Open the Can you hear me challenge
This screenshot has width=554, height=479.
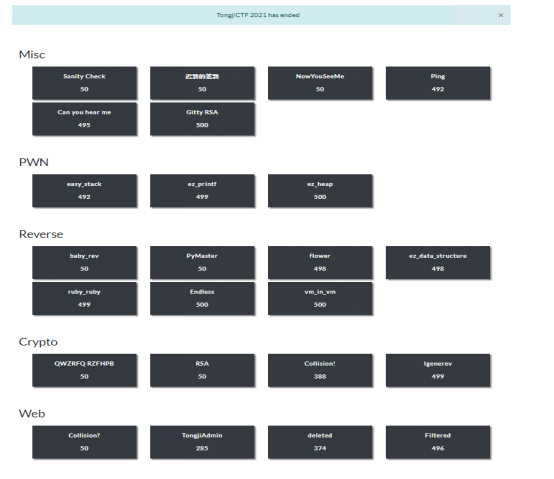point(84,119)
